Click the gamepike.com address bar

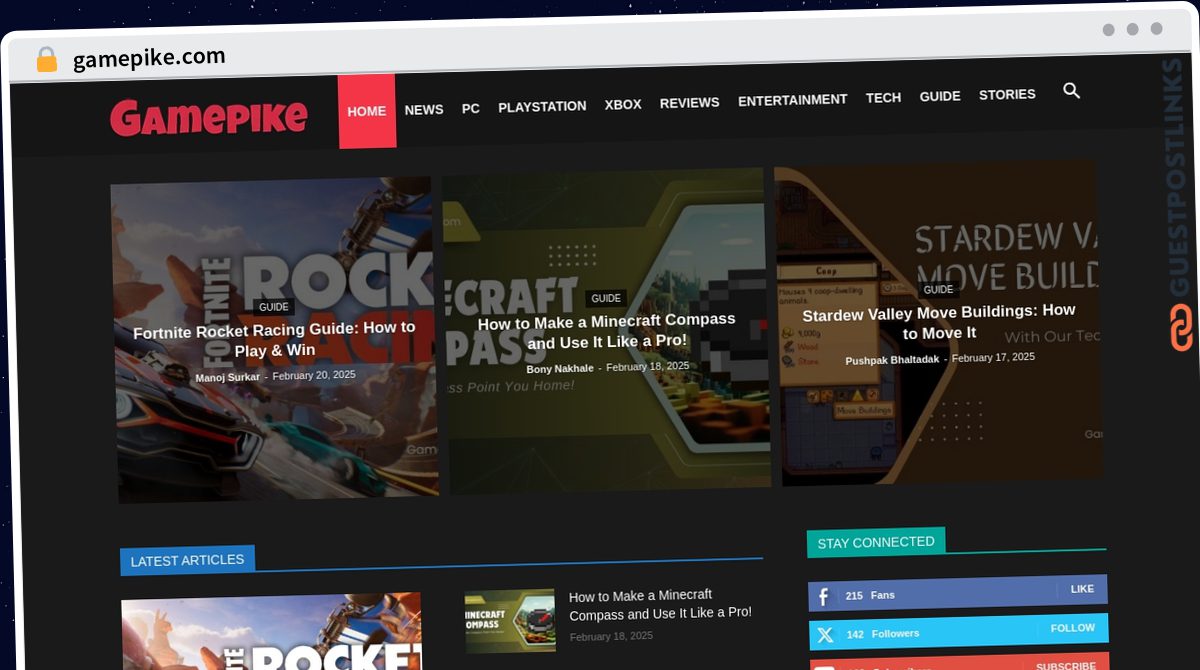coord(150,58)
